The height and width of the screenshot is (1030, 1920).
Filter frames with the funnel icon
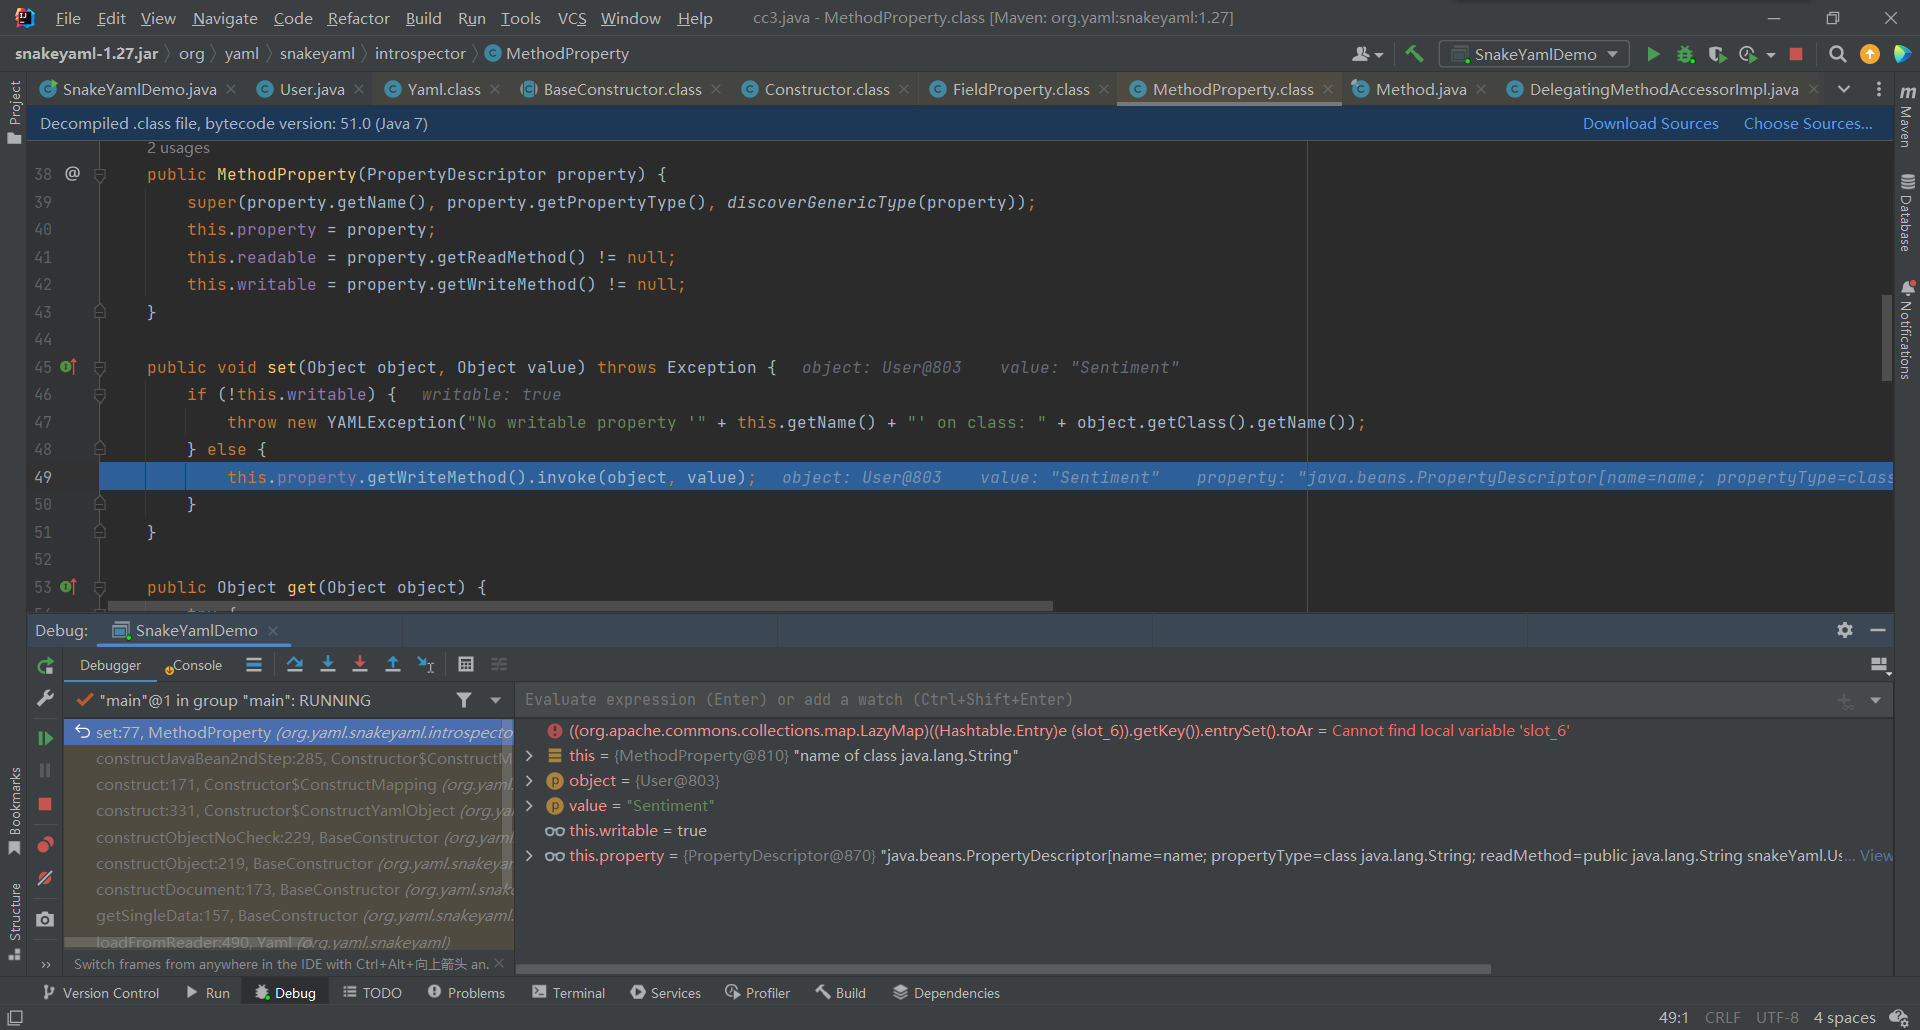click(464, 700)
